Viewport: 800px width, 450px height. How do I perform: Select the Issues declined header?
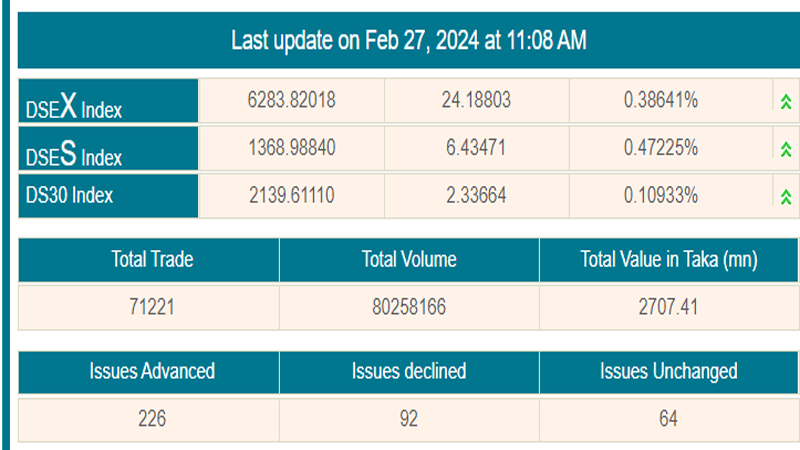pos(408,371)
